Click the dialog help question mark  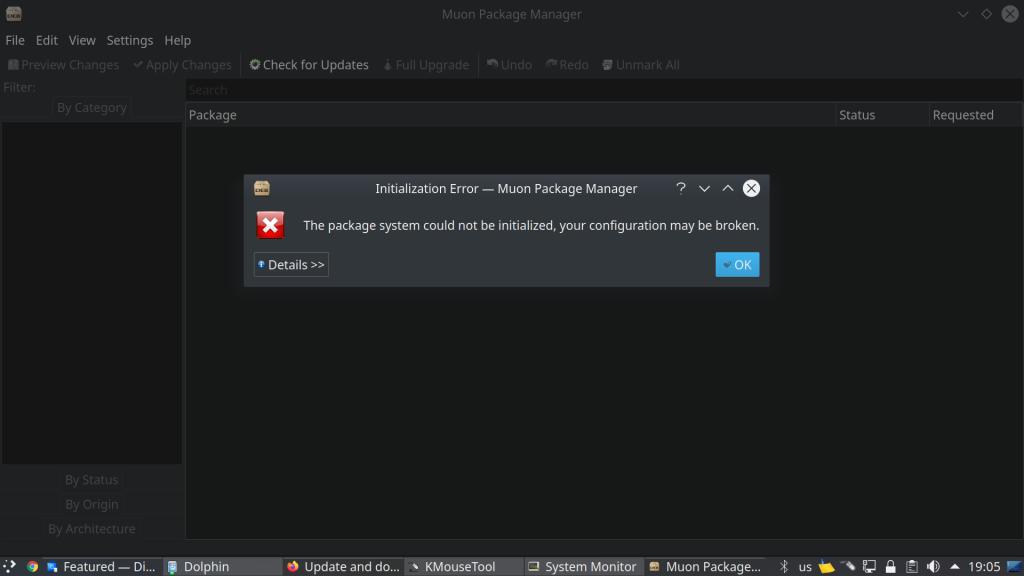(681, 188)
